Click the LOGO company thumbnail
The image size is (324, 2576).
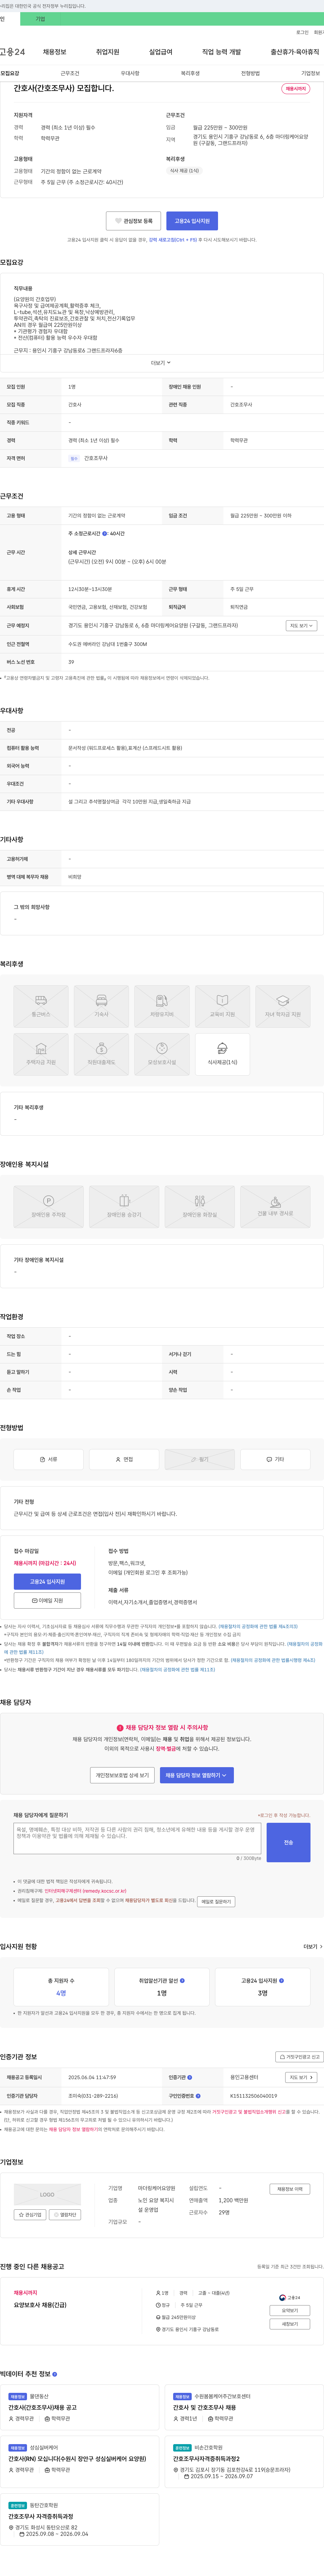[x=47, y=2194]
